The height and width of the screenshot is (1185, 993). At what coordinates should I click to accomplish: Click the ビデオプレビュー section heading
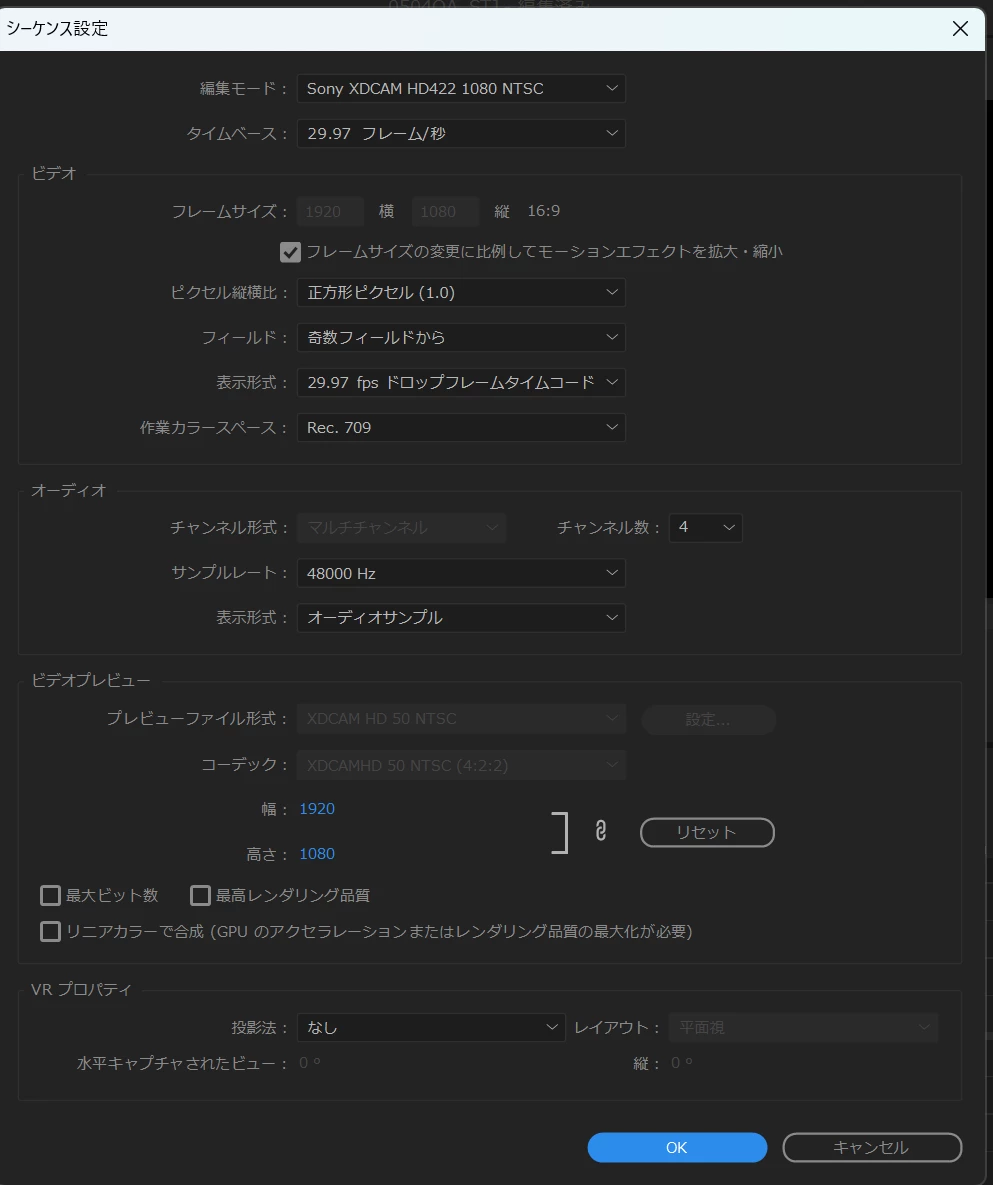(x=91, y=680)
